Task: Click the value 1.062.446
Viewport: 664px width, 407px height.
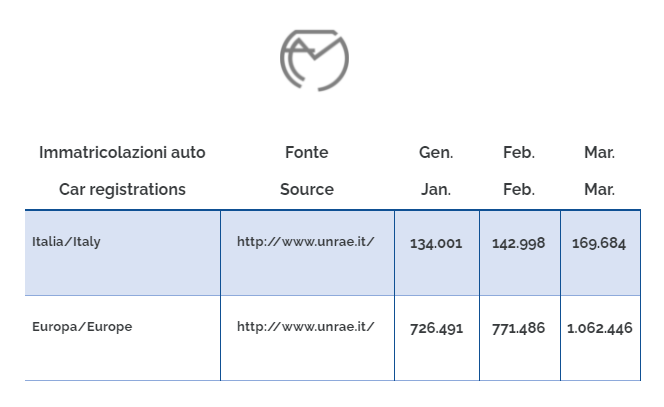Action: 600,329
